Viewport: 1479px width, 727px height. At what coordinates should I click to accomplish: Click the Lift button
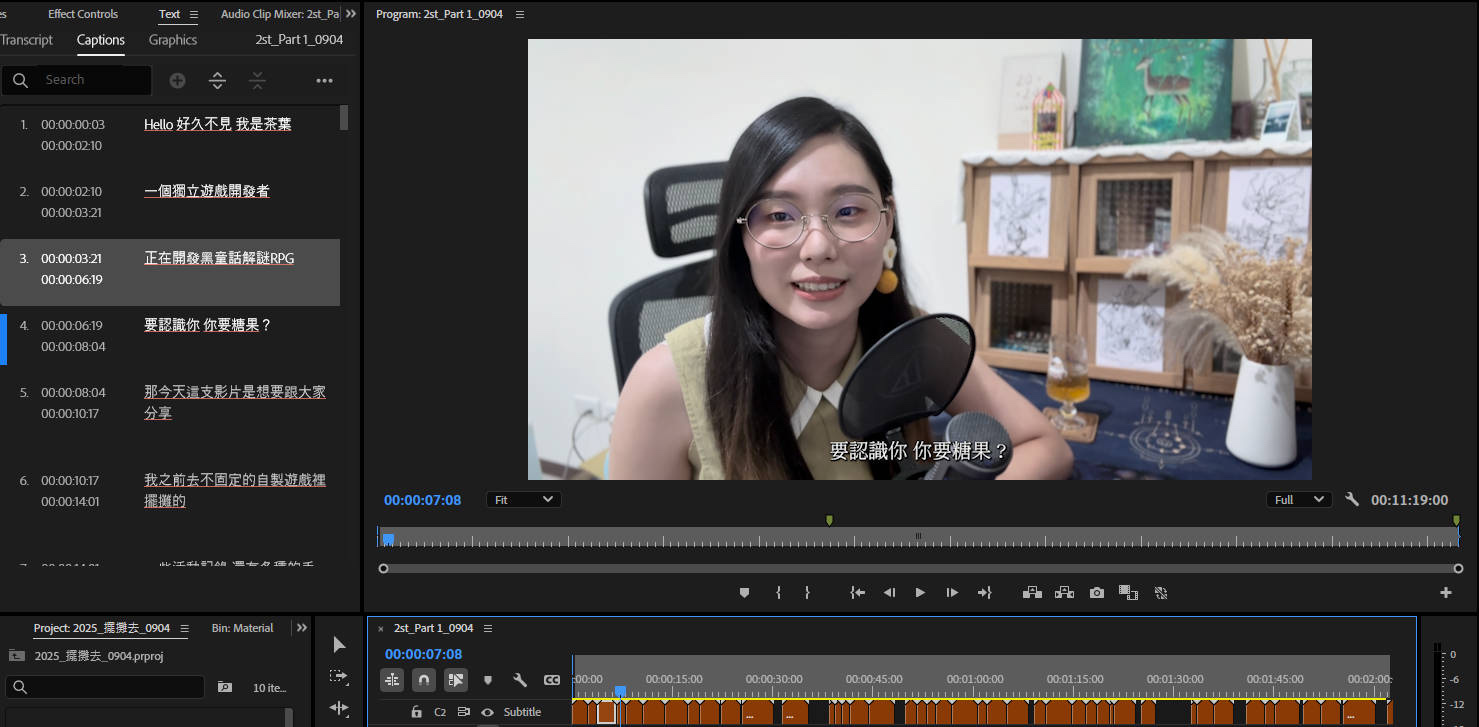point(1033,593)
